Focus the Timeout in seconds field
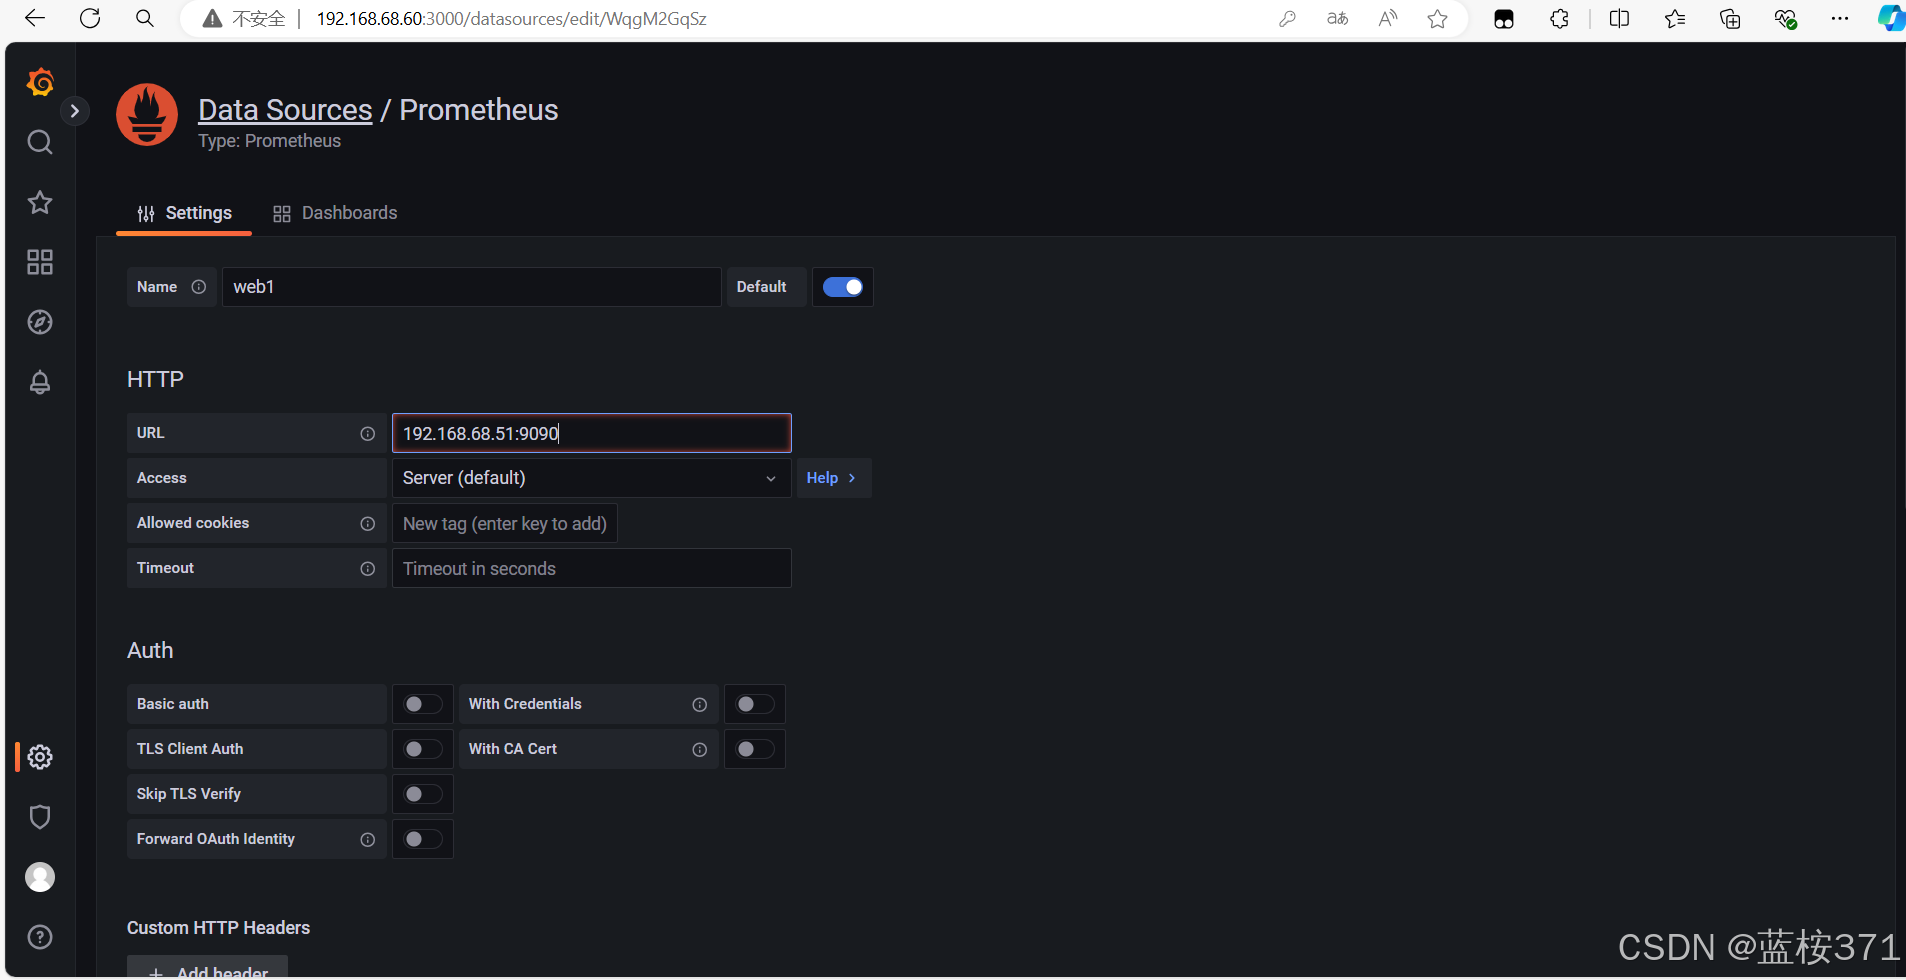Image resolution: width=1906 pixels, height=980 pixels. pyautogui.click(x=592, y=568)
